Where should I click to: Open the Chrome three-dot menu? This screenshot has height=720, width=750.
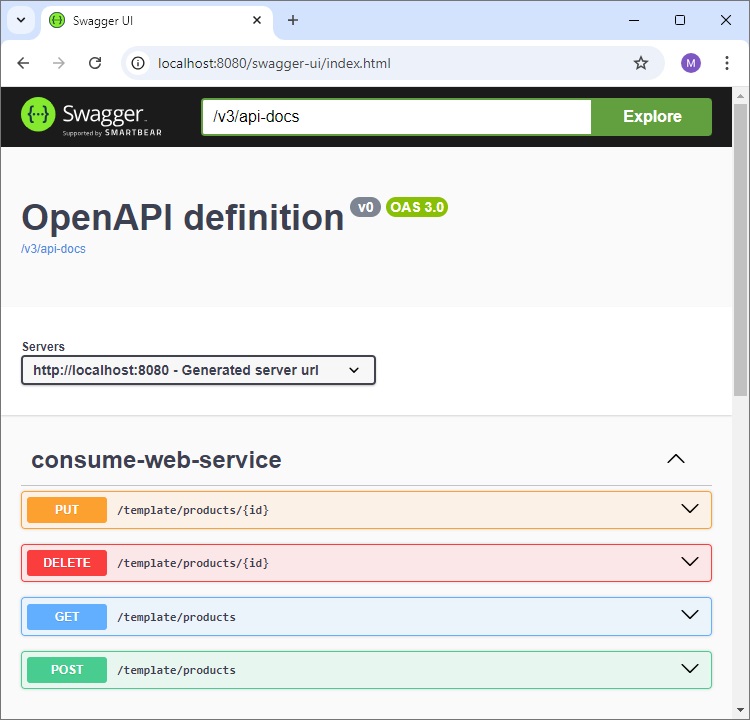(727, 63)
